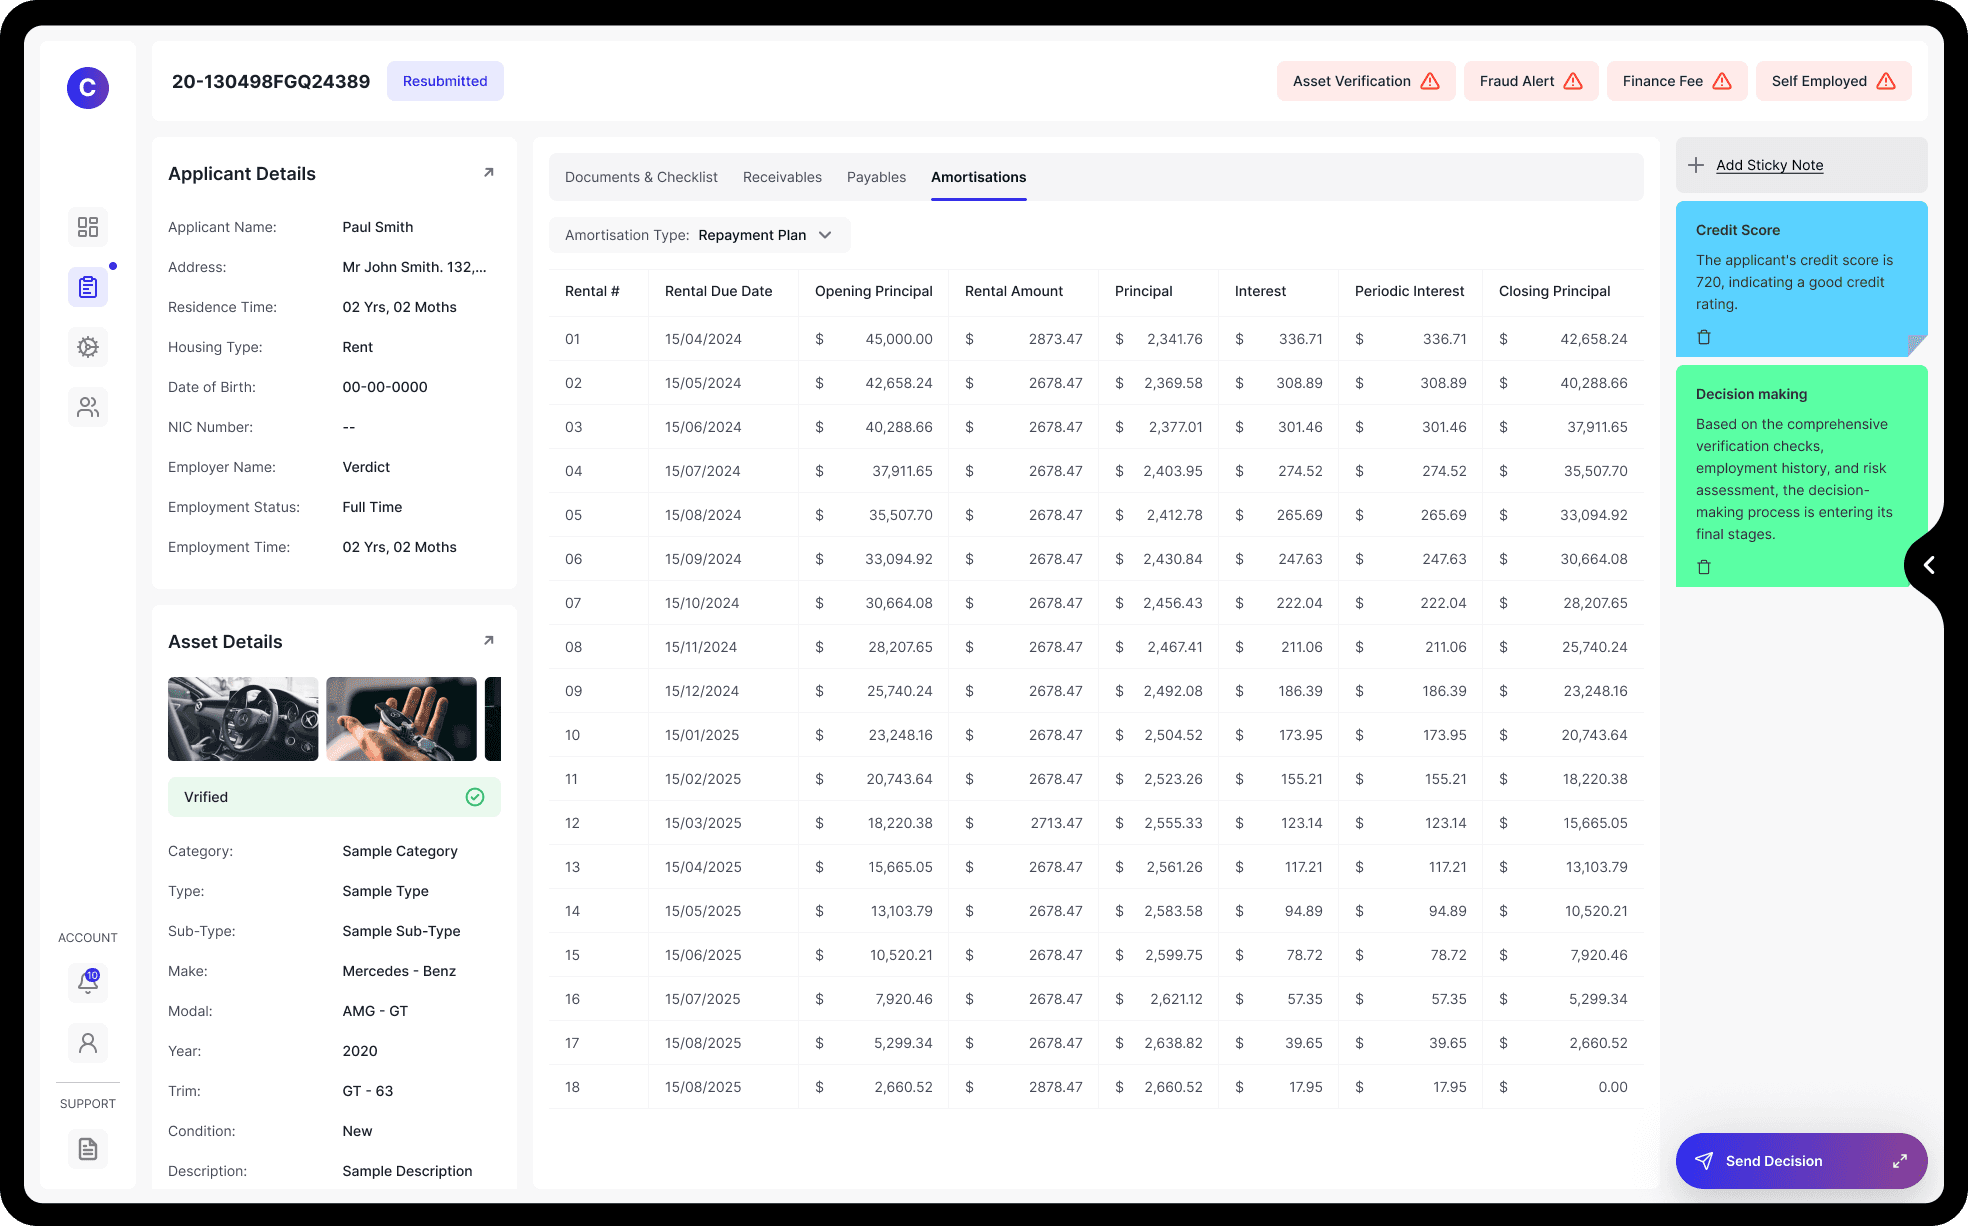Viewport: 1969px width, 1226px height.
Task: Click the Add Sticky Note link
Action: [x=1769, y=165]
